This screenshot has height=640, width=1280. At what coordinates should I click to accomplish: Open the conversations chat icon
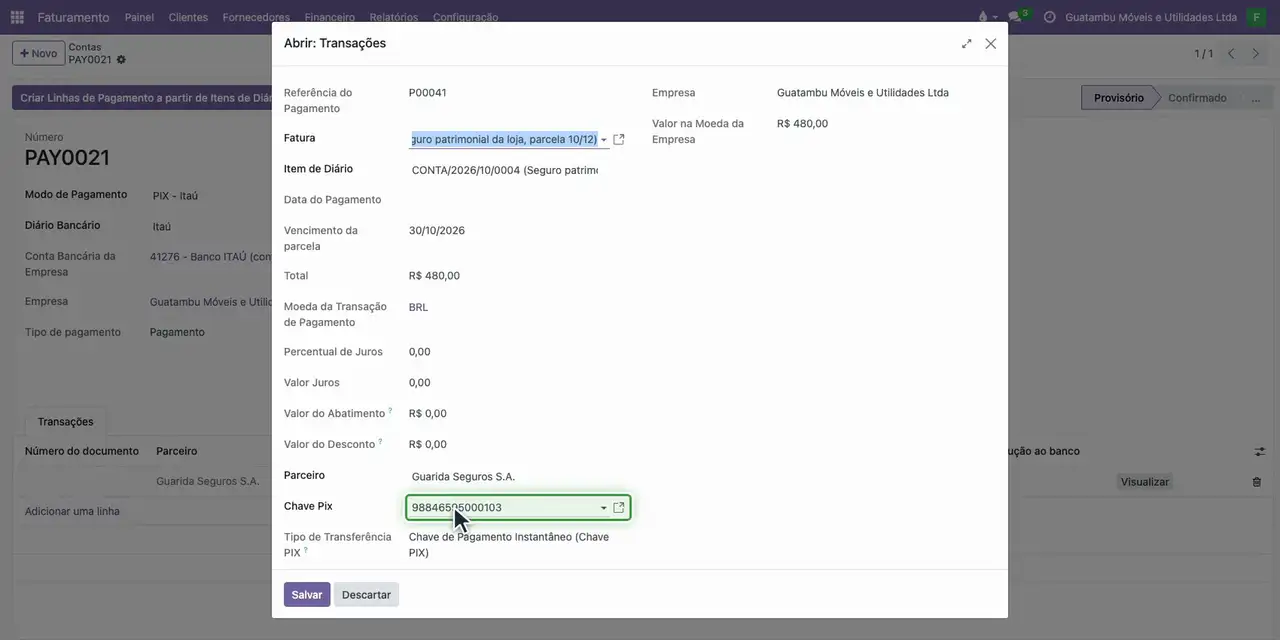pos(1015,17)
